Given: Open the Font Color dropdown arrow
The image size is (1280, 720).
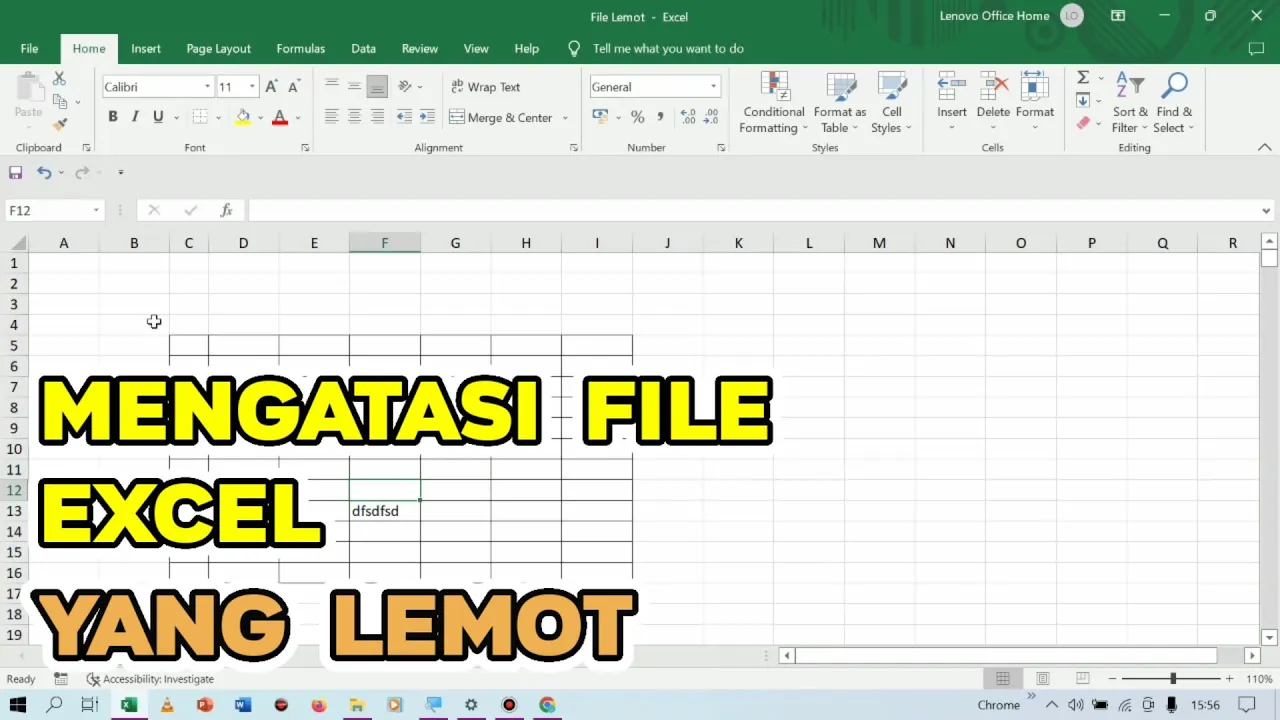Looking at the screenshot, I should point(298,118).
